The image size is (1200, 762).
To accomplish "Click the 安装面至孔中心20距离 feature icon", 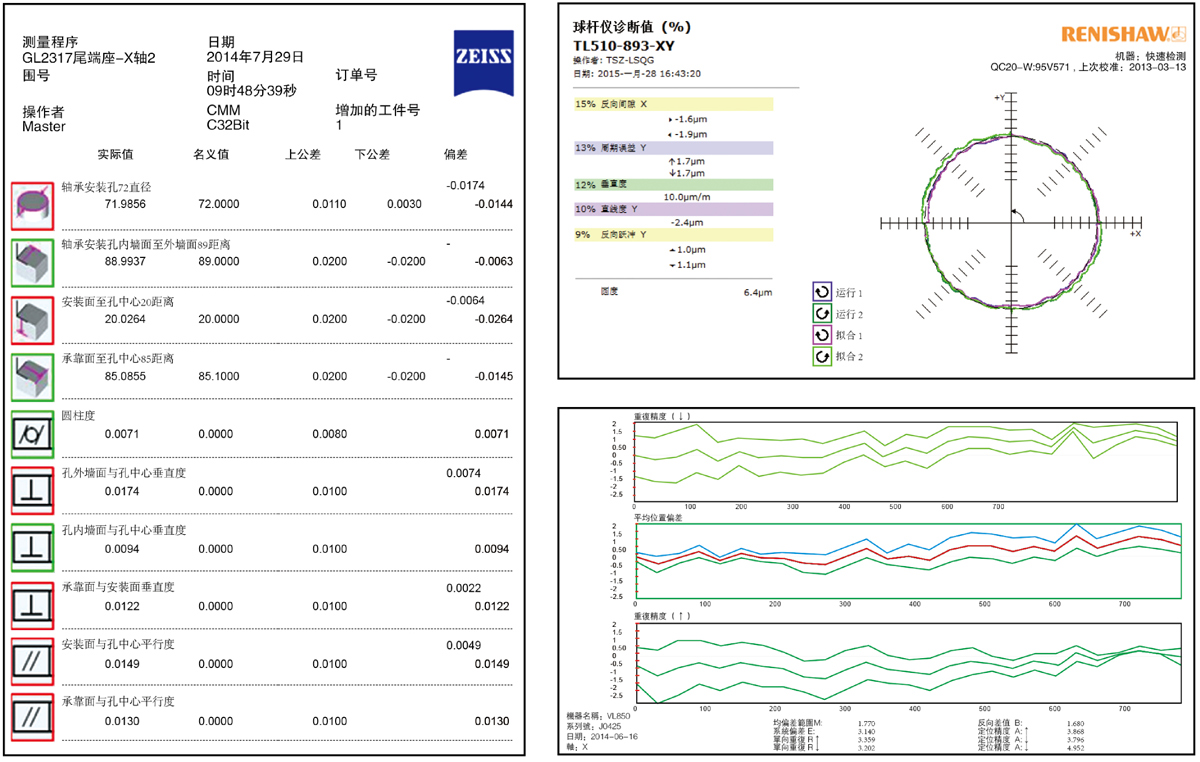I will coord(30,318).
